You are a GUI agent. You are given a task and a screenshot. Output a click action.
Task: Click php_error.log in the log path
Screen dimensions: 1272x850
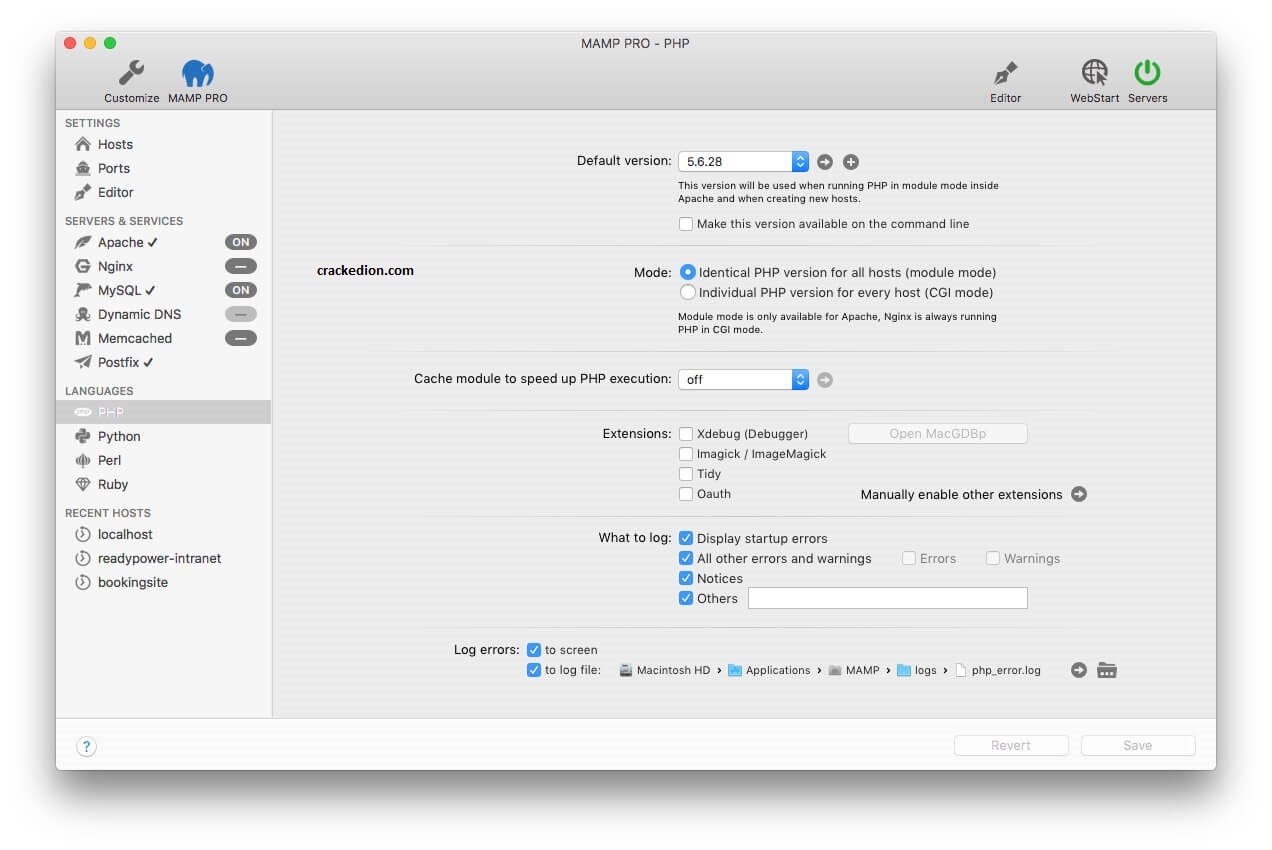click(x=998, y=670)
